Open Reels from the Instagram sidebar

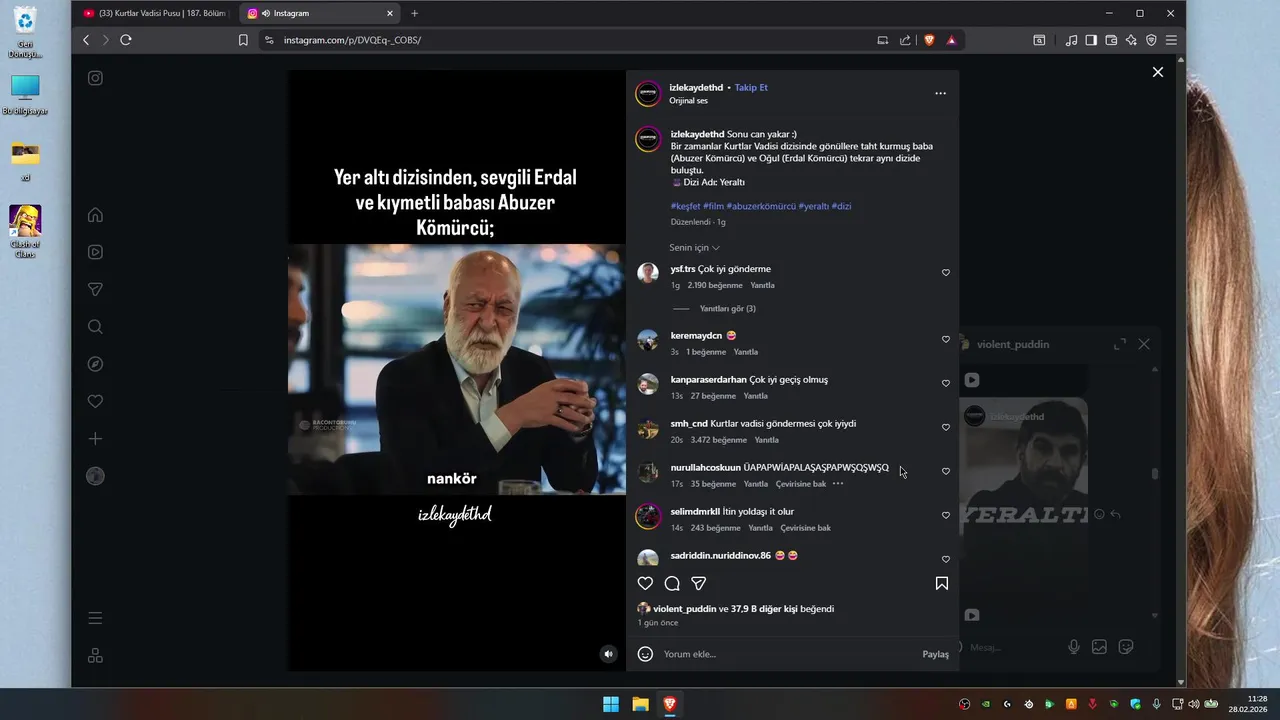coord(95,252)
